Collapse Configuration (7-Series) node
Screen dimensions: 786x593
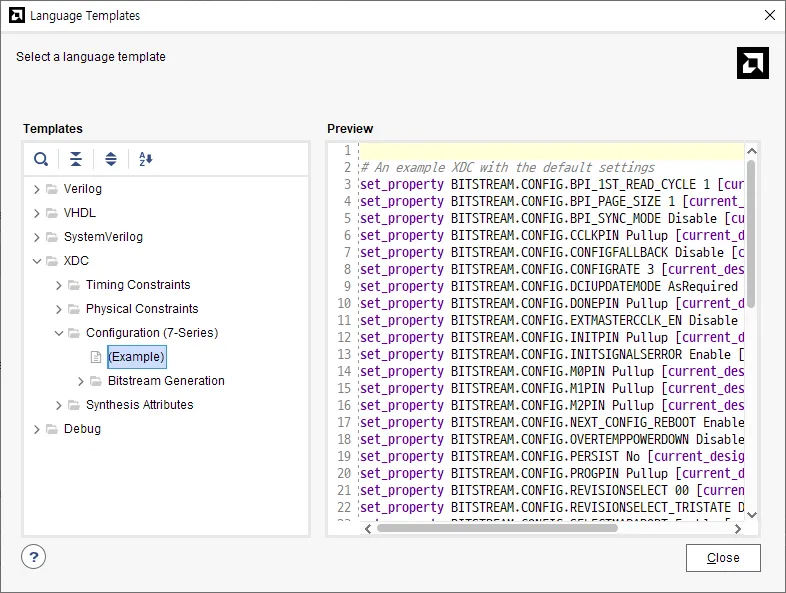tap(59, 333)
